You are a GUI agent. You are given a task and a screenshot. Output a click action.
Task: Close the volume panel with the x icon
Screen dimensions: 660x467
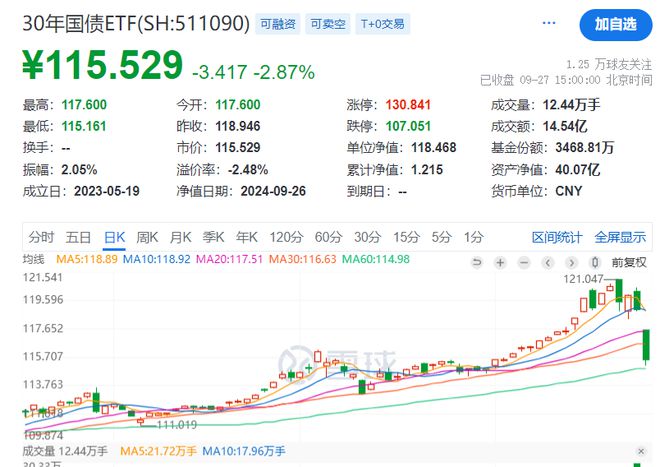click(641, 451)
